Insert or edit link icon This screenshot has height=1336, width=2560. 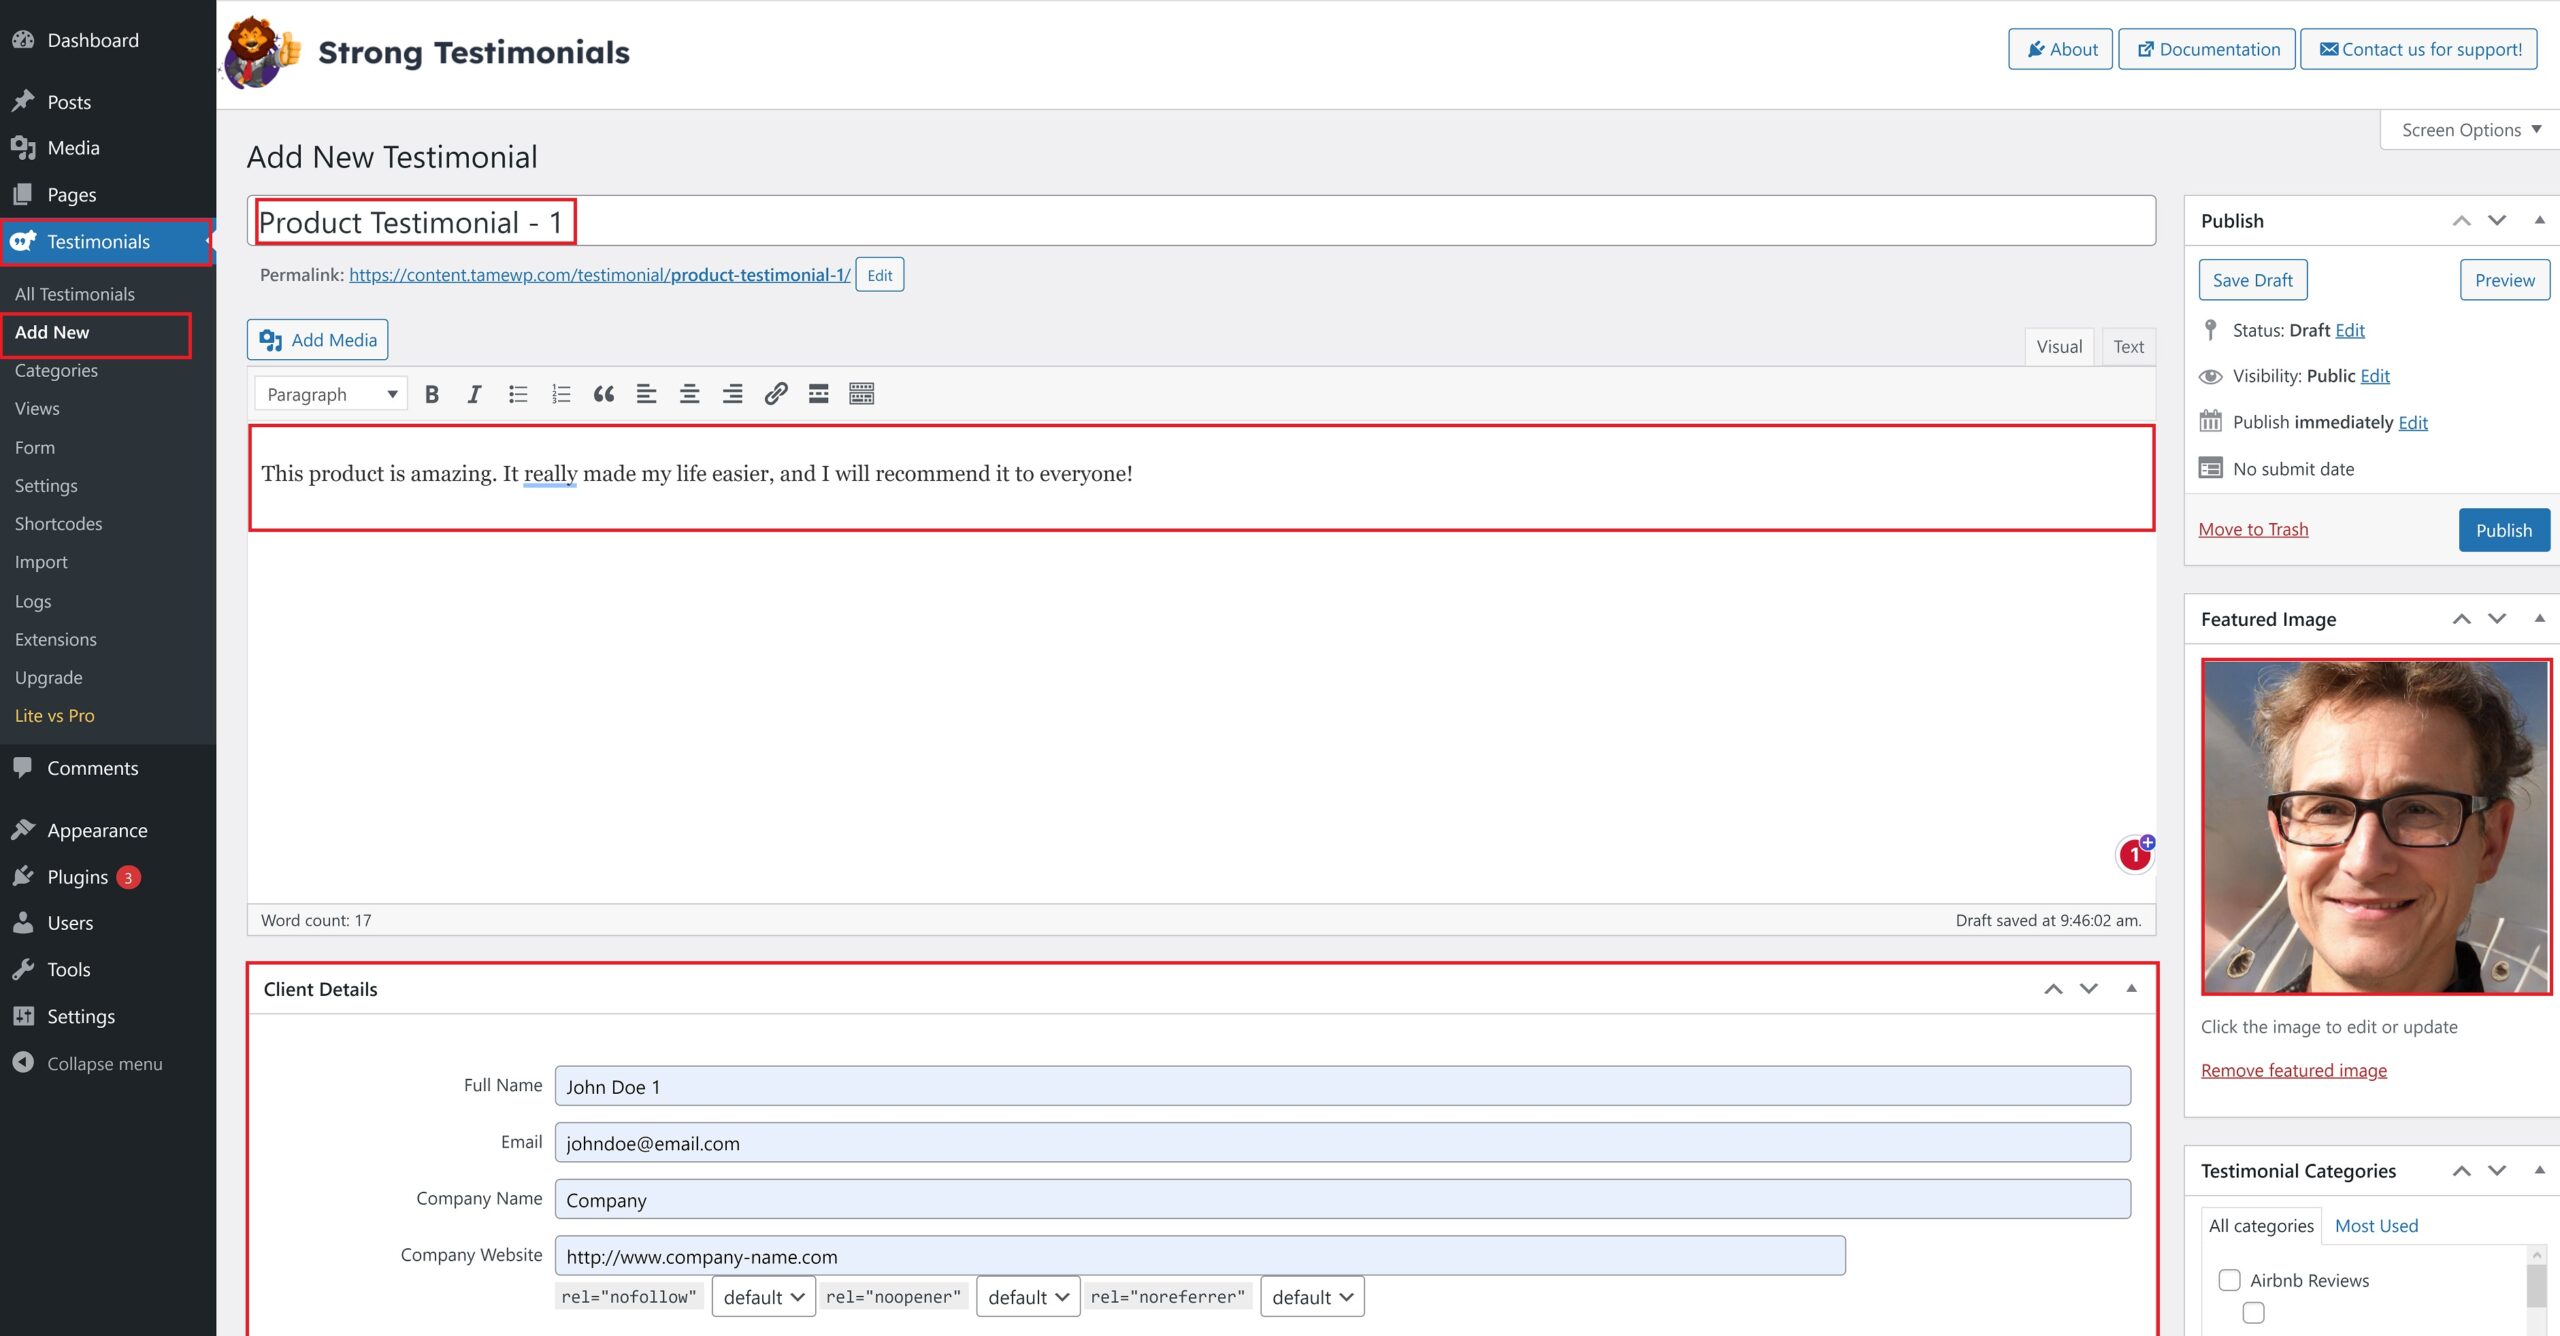[775, 394]
